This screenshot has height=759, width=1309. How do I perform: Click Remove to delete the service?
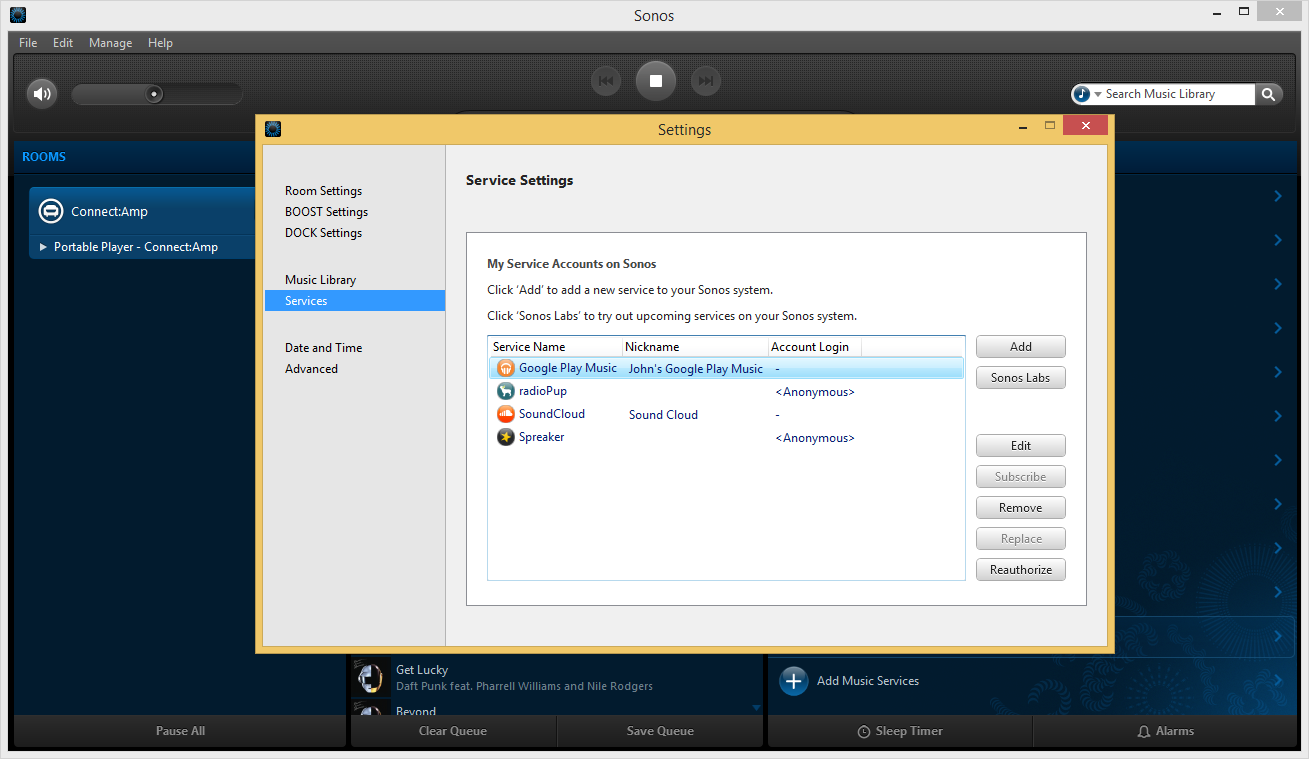coord(1021,508)
